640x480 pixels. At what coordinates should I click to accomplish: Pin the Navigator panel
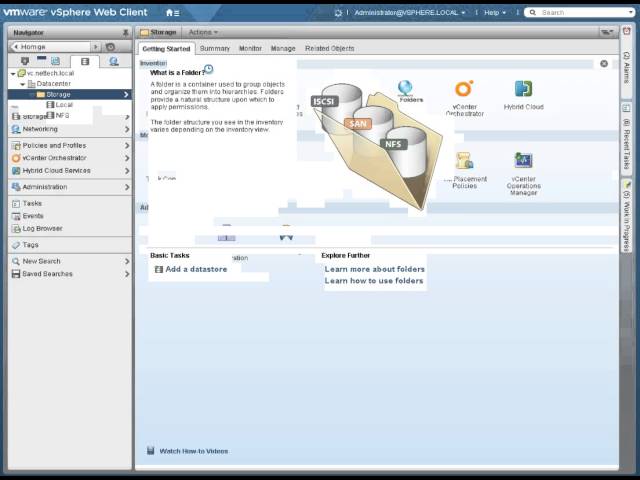125,32
